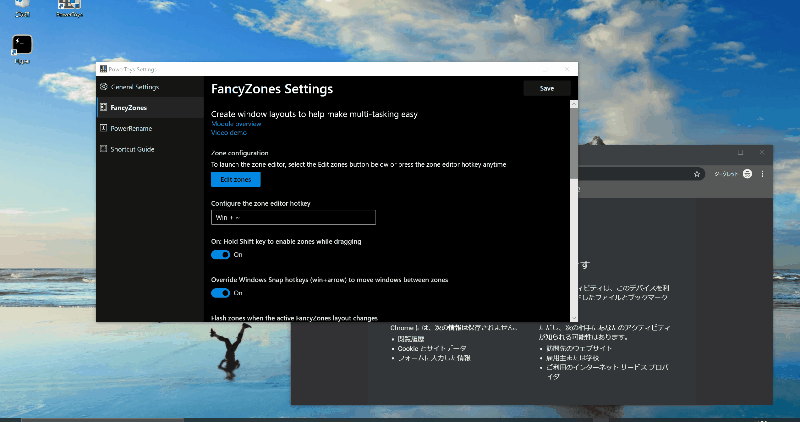This screenshot has height=422, width=800.
Task: Open the Module overview link
Action: pyautogui.click(x=236, y=123)
